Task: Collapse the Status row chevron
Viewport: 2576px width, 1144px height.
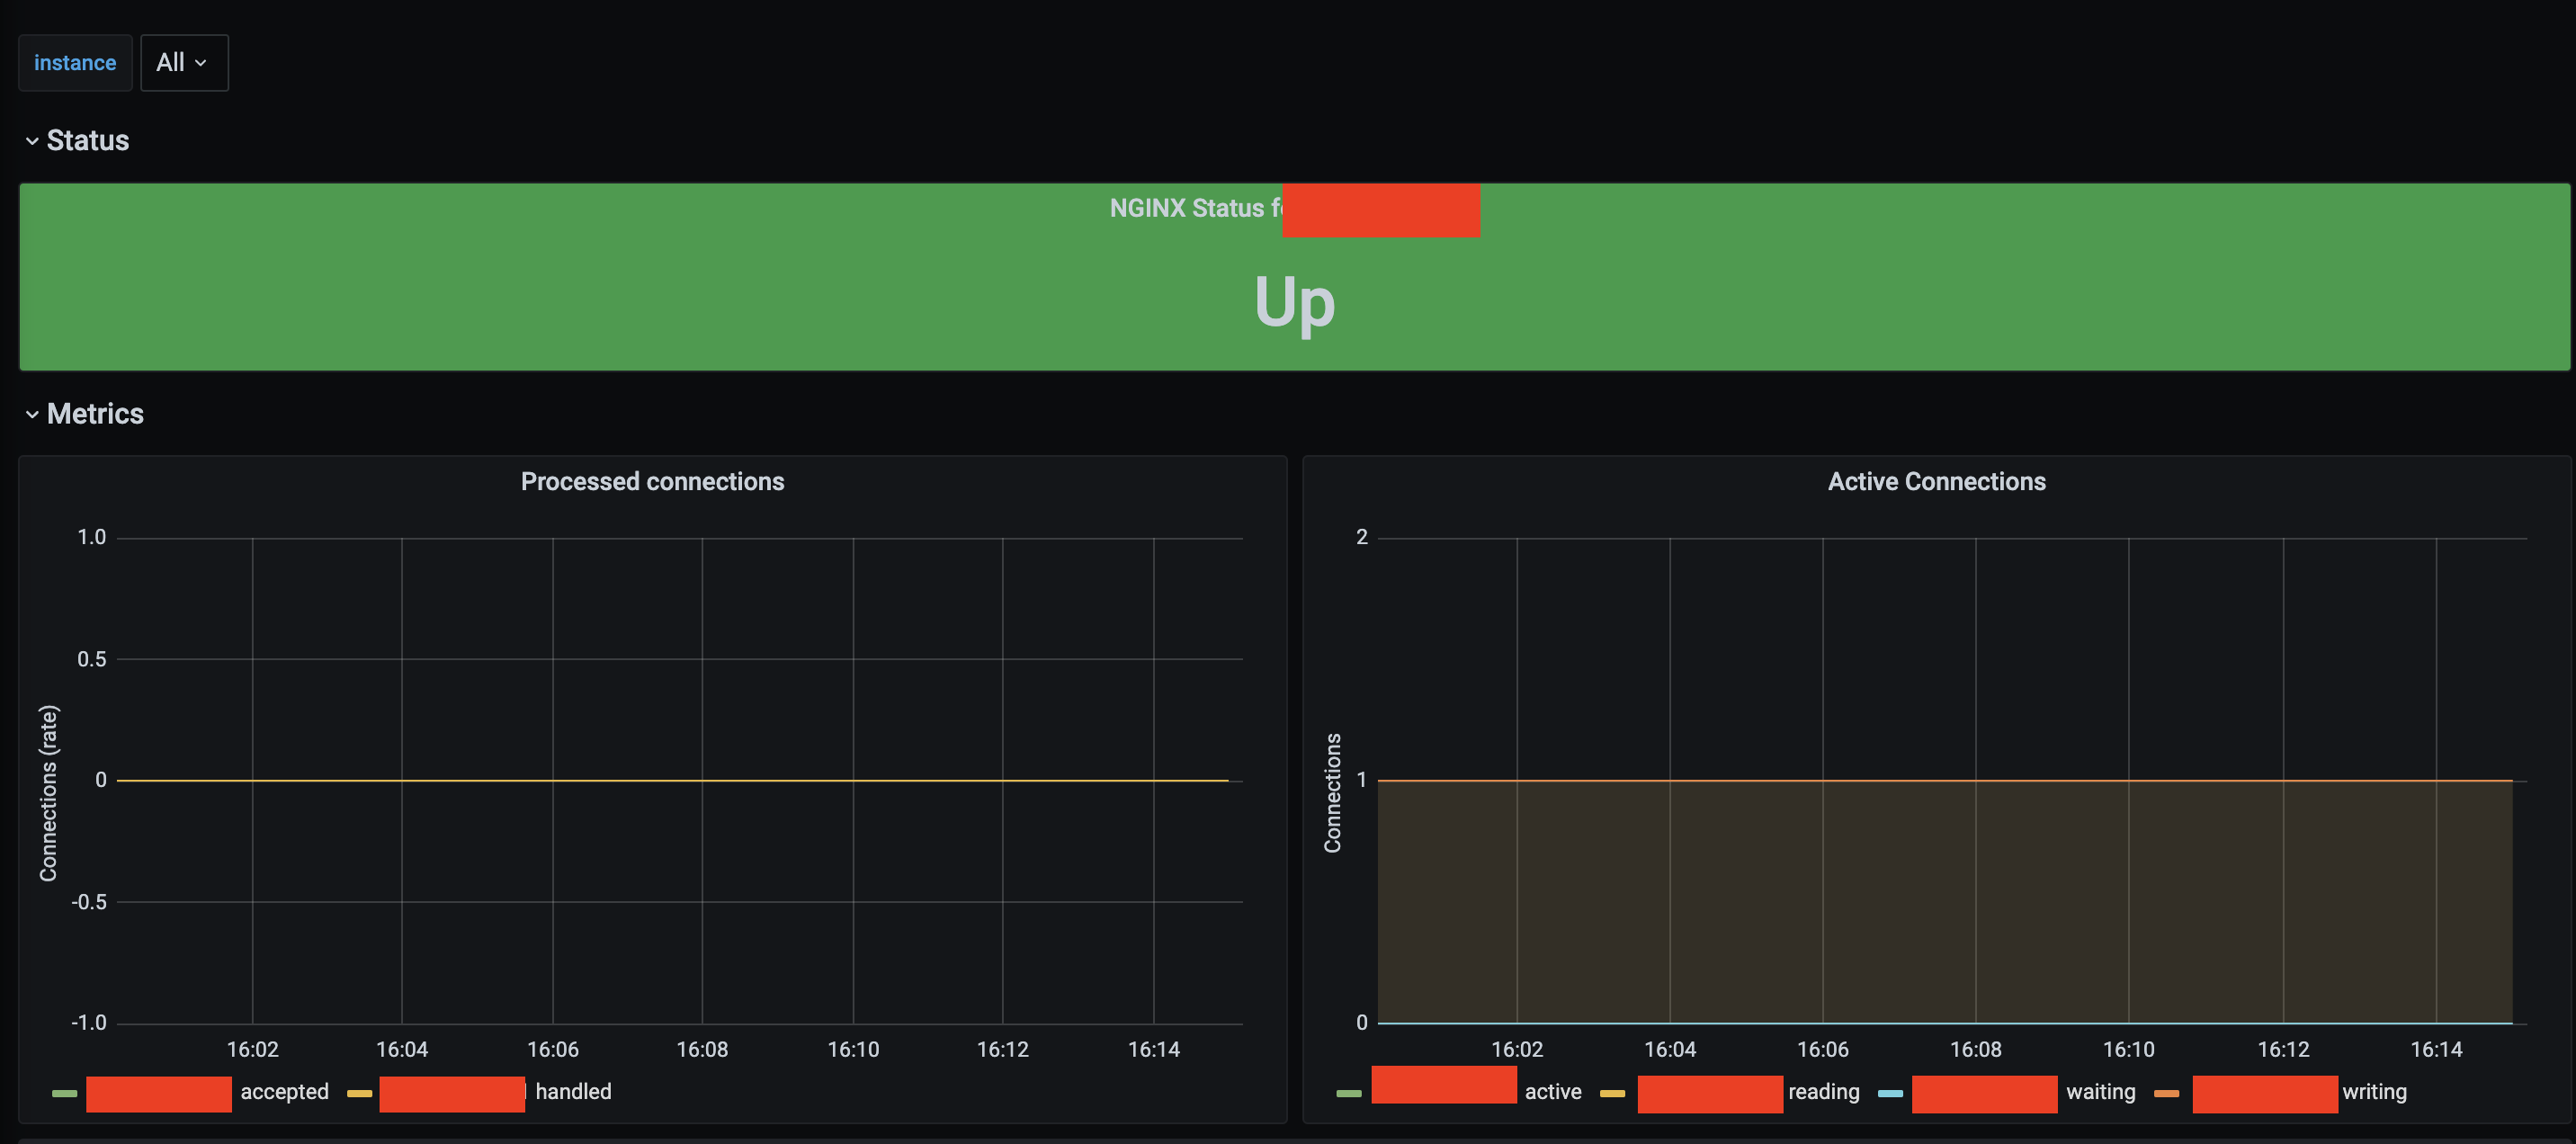Action: pos(32,141)
